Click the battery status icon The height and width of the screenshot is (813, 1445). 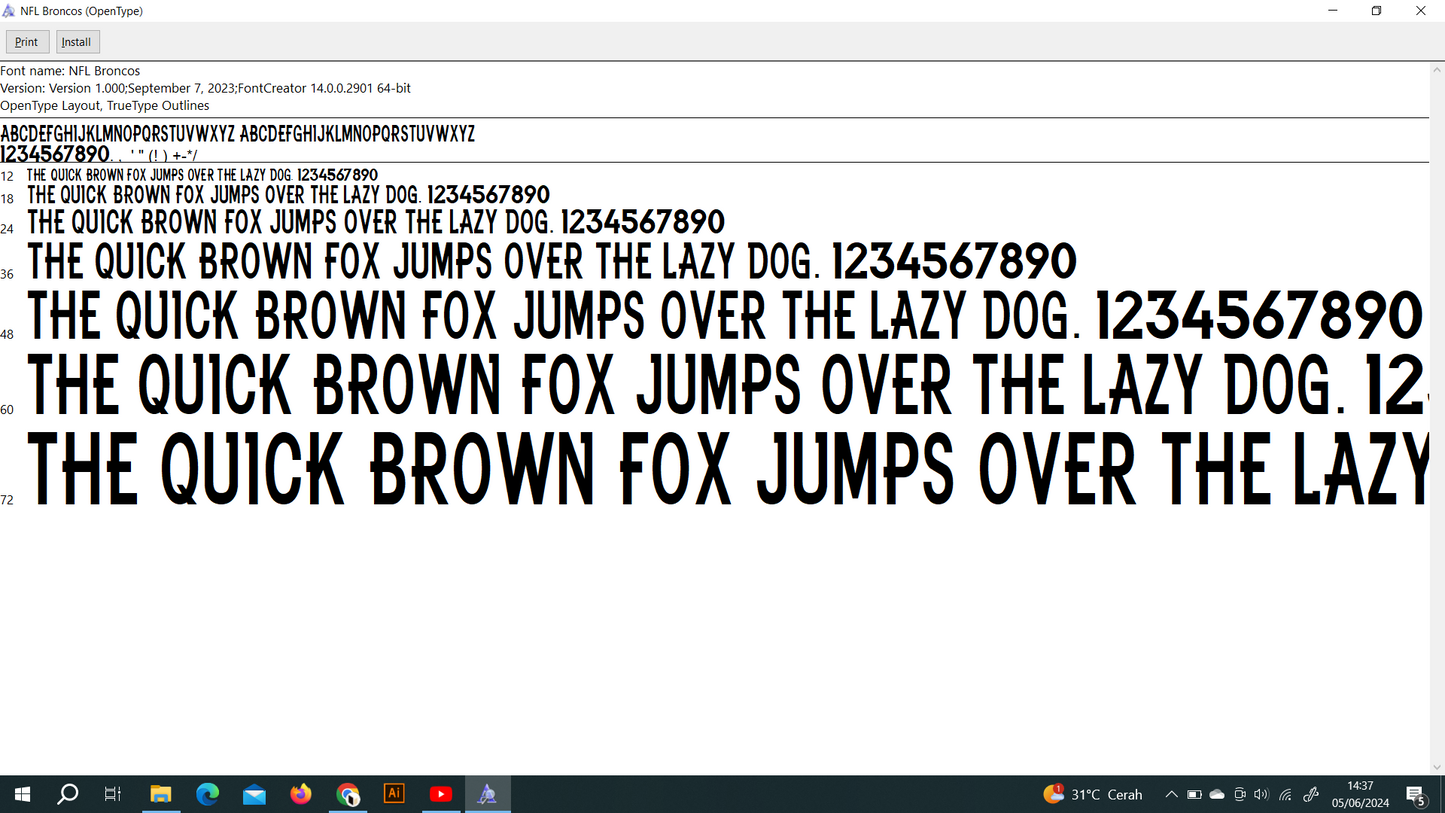click(x=1194, y=794)
